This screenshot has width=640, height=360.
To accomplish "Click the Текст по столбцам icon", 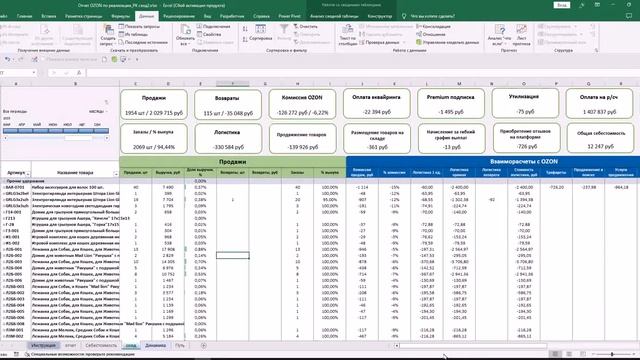I will [x=348, y=30].
